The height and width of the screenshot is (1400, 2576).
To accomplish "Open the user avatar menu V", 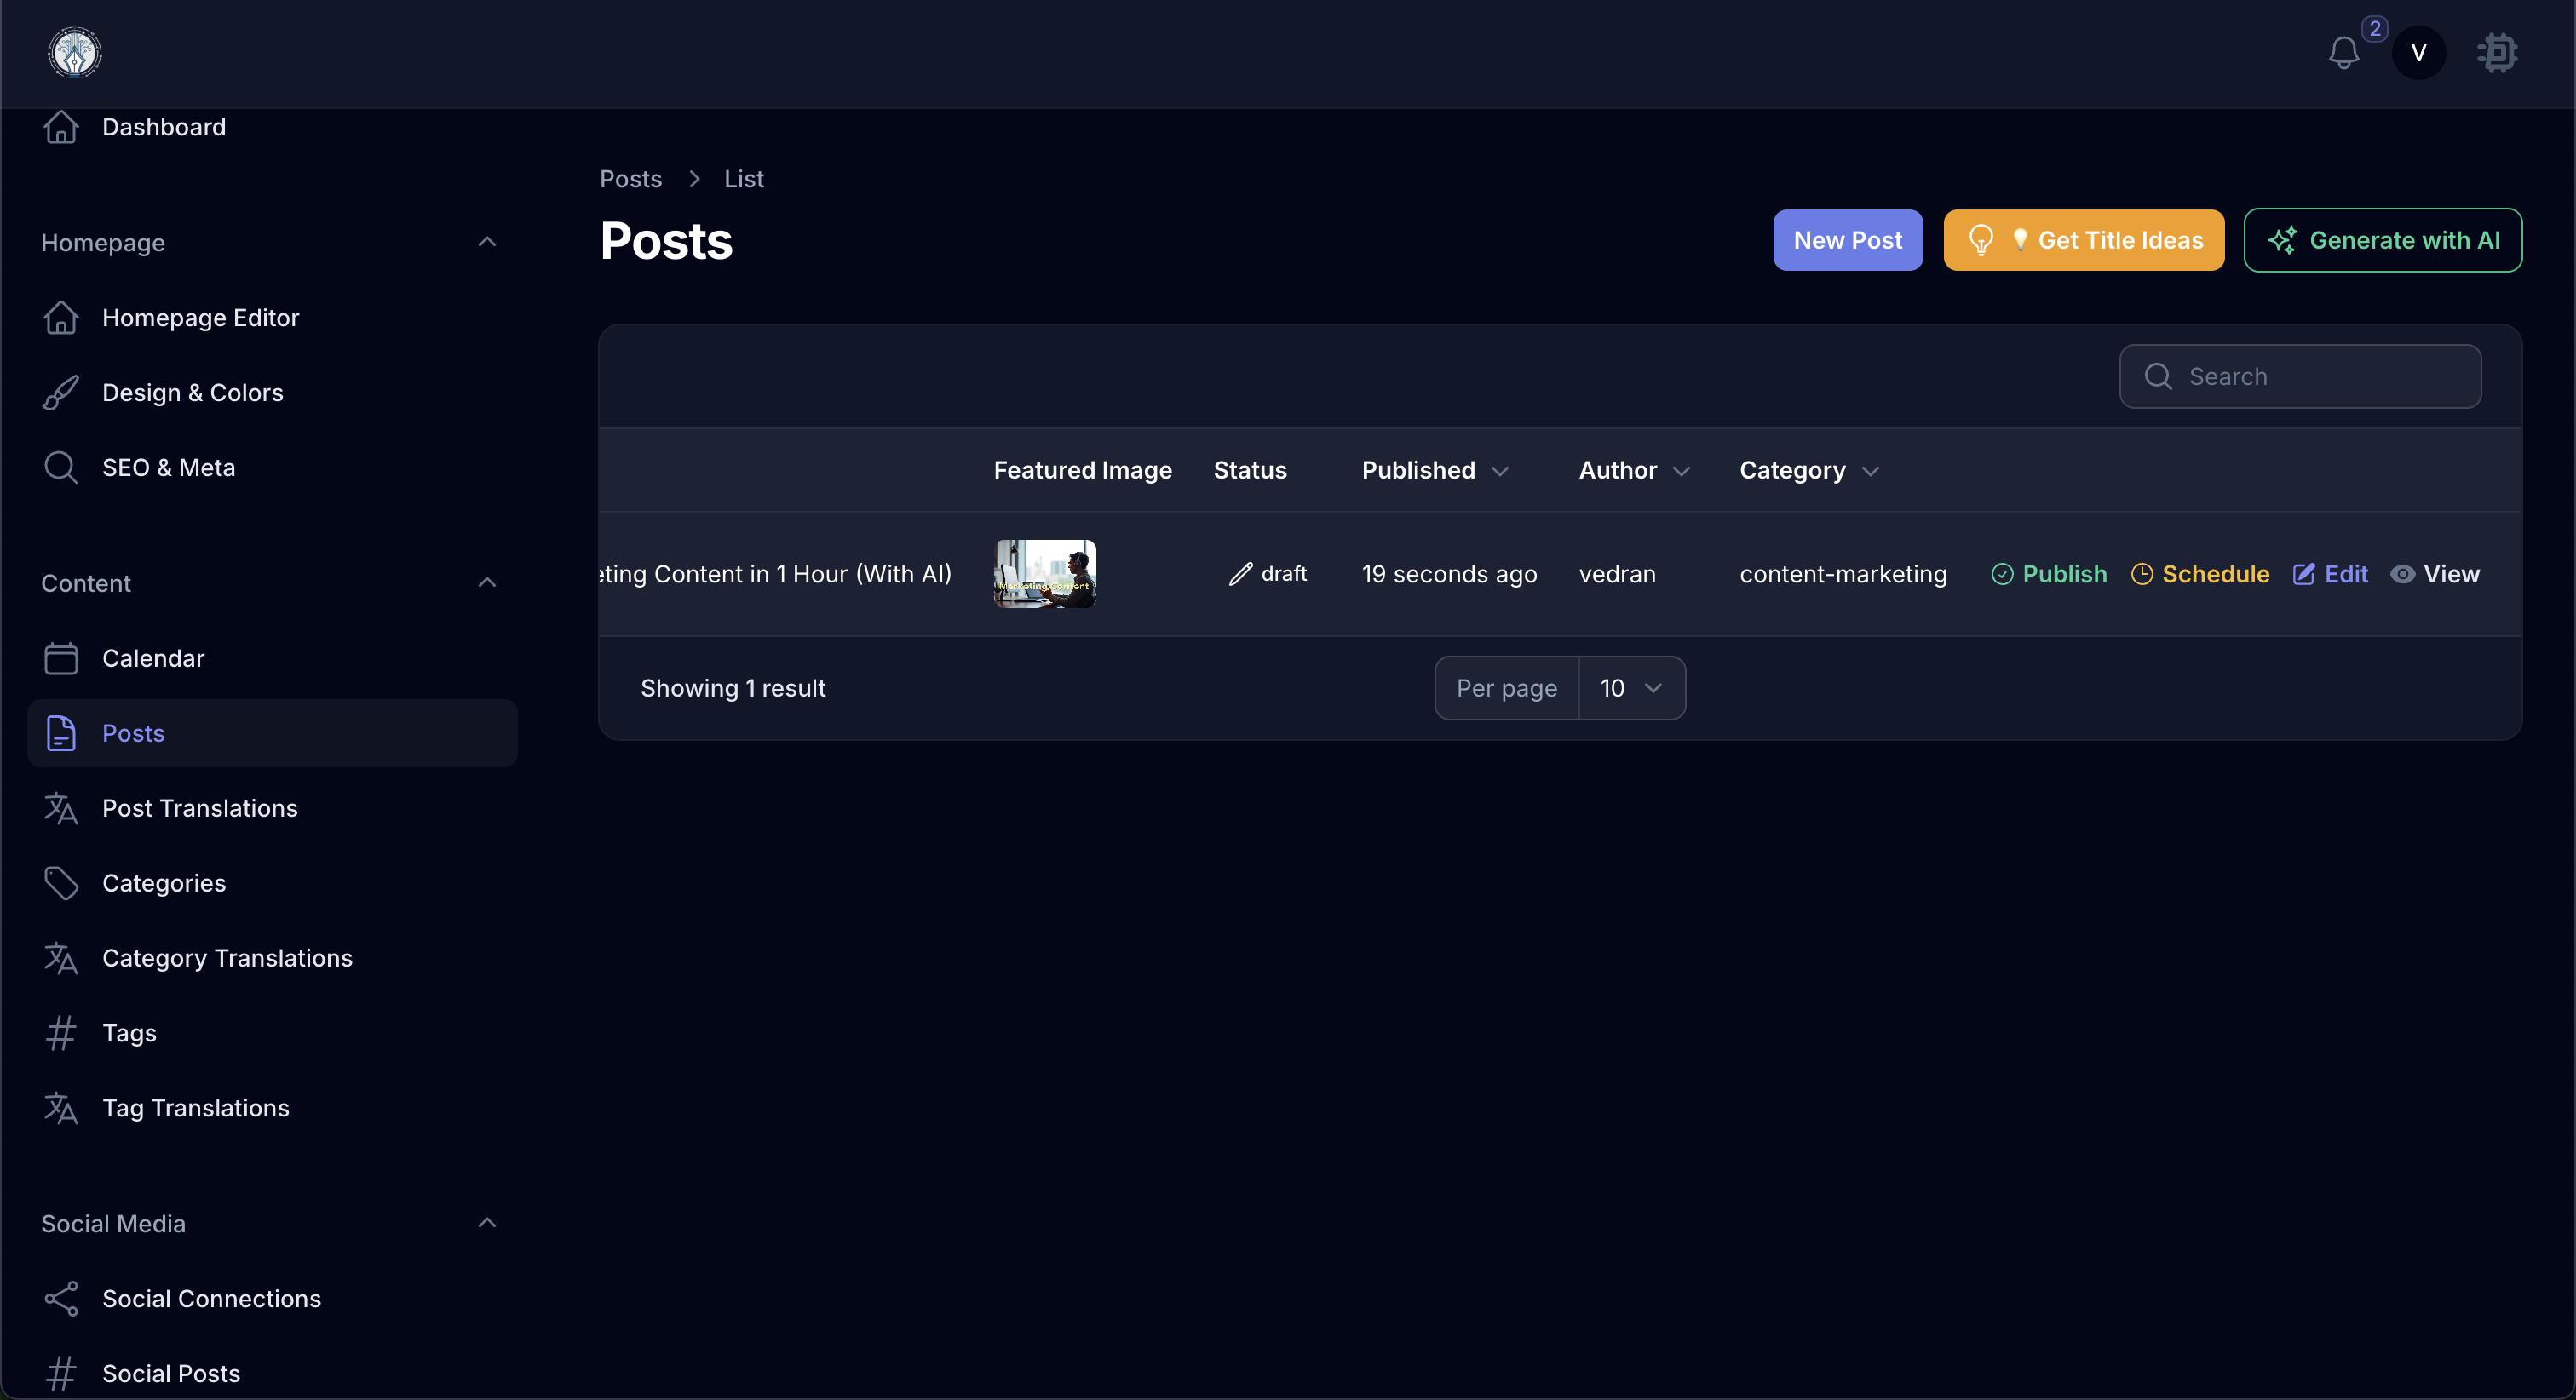I will coord(2418,53).
